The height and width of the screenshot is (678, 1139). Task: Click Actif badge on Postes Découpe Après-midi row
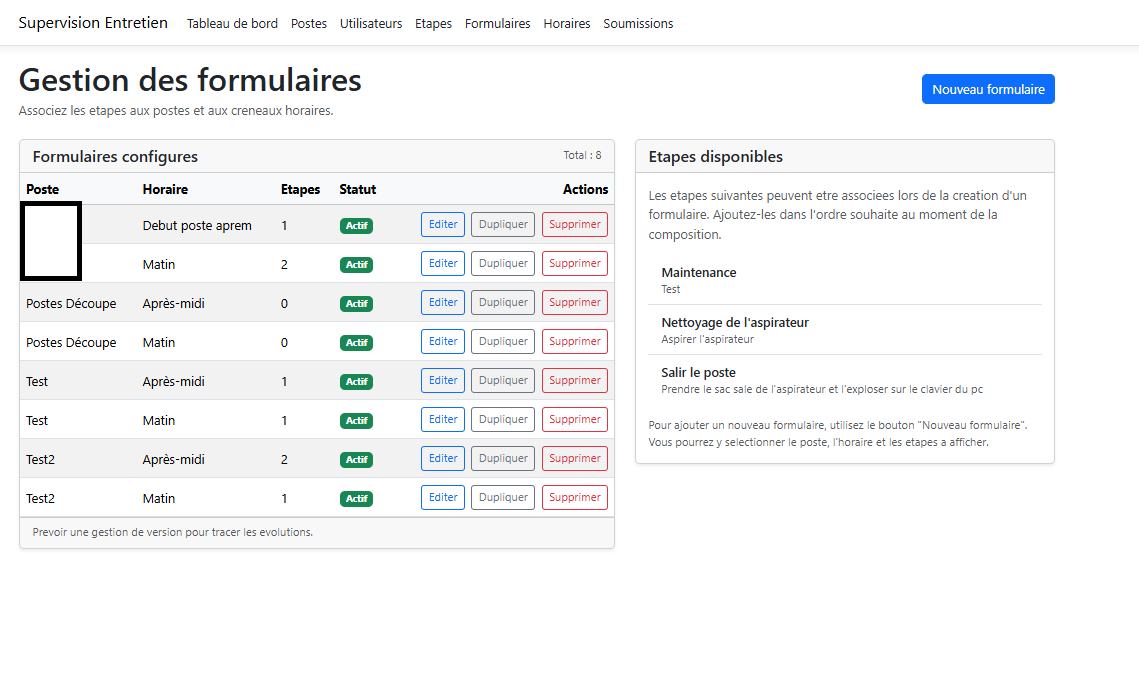[x=356, y=304]
